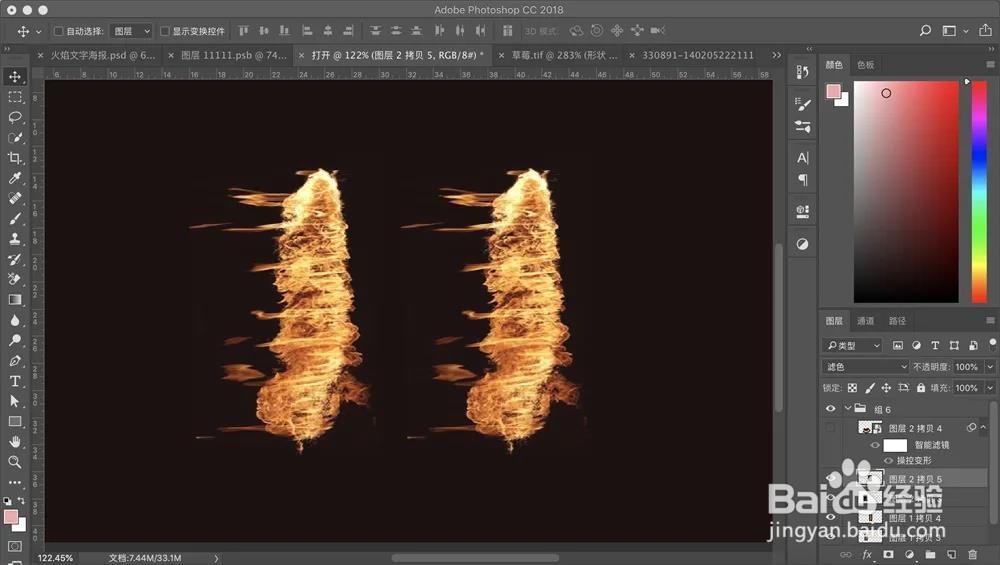Collapse the 组 6 group
This screenshot has width=1000, height=565.
848,408
